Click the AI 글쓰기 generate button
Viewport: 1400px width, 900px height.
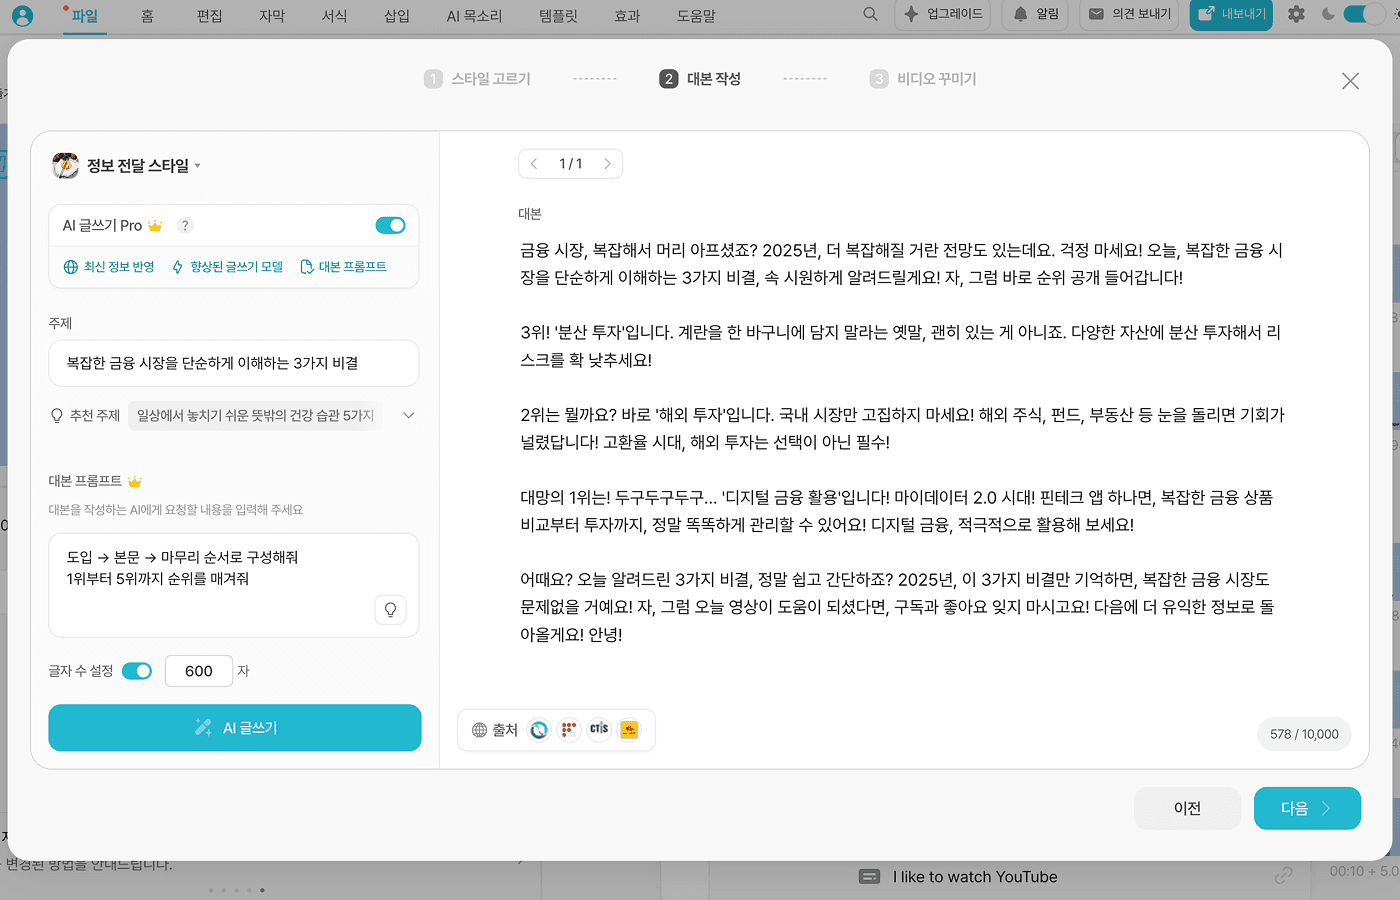[235, 728]
